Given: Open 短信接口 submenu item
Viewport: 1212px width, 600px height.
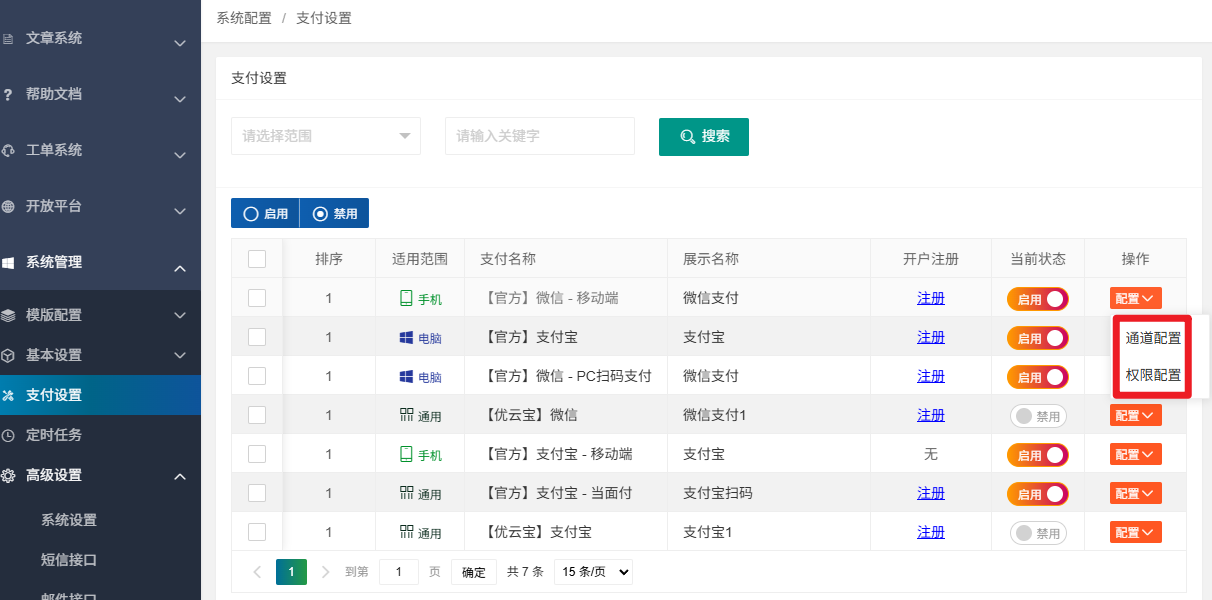Looking at the screenshot, I should 69,560.
